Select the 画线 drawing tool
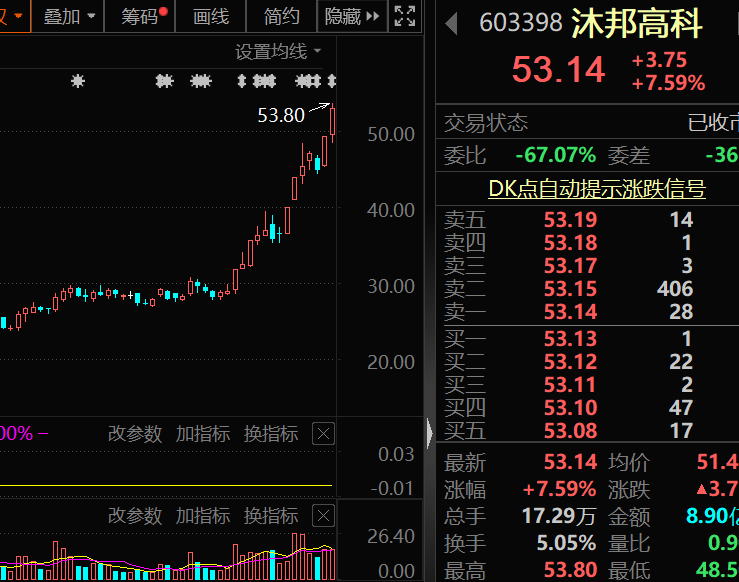Image resolution: width=739 pixels, height=582 pixels. 211,16
